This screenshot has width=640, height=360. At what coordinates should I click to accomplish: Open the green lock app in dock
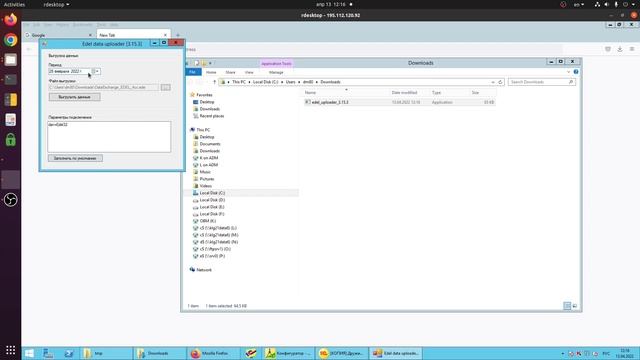pos(11,140)
